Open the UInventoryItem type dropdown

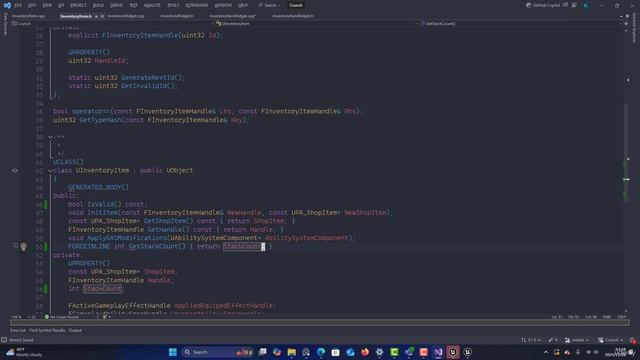point(317,24)
